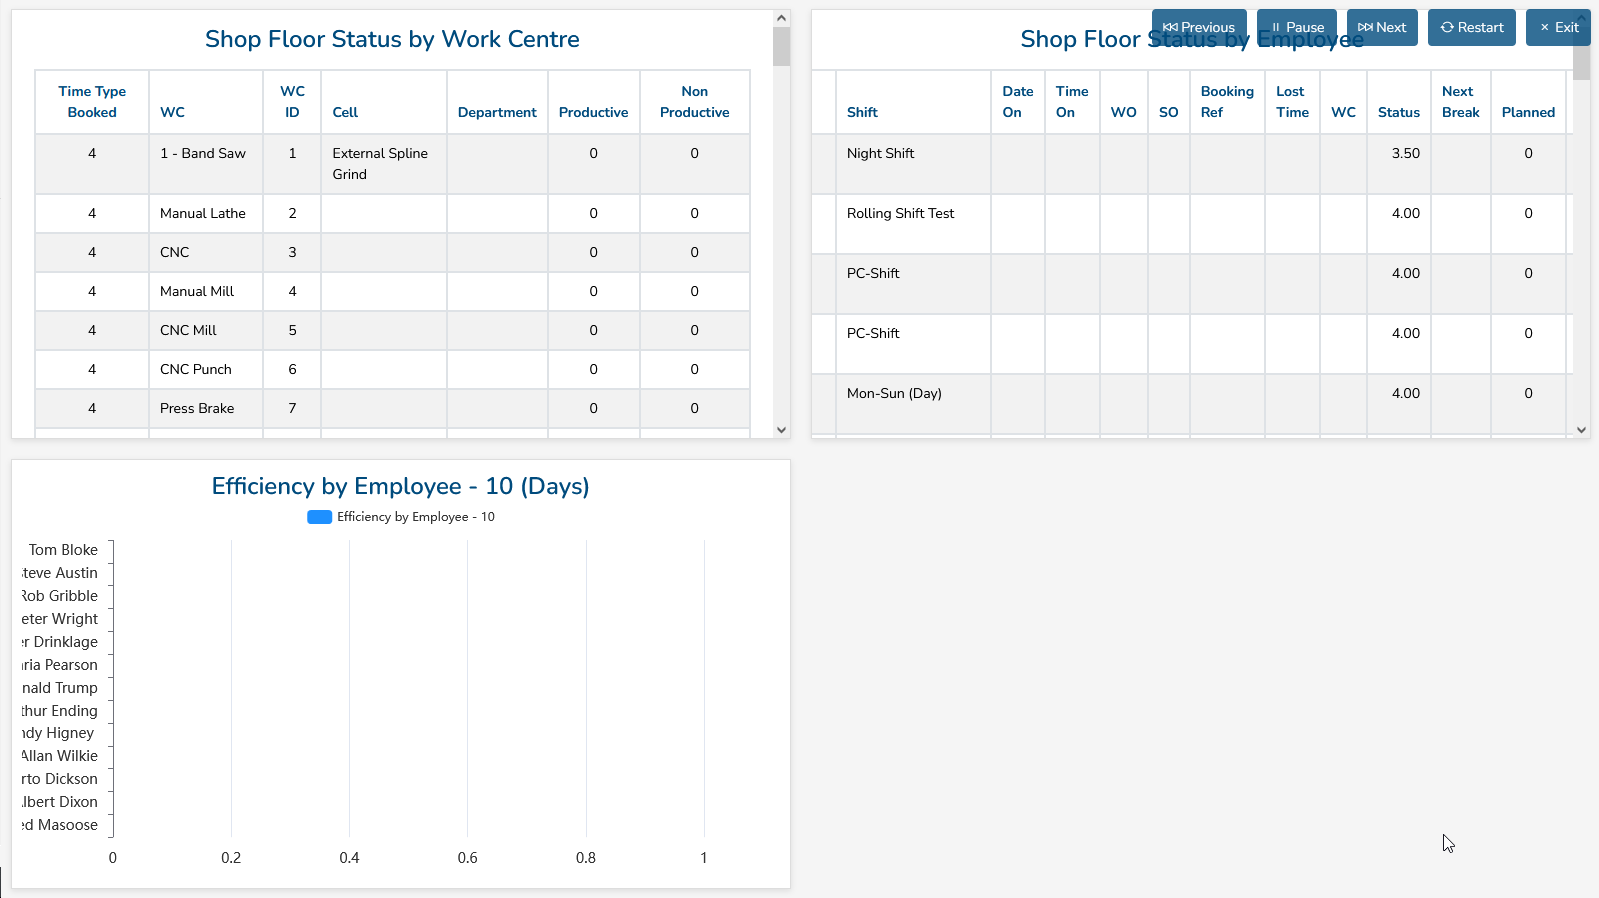Screen dimensions: 1599x898
Task: Exit the dashboard view
Action: (1558, 27)
